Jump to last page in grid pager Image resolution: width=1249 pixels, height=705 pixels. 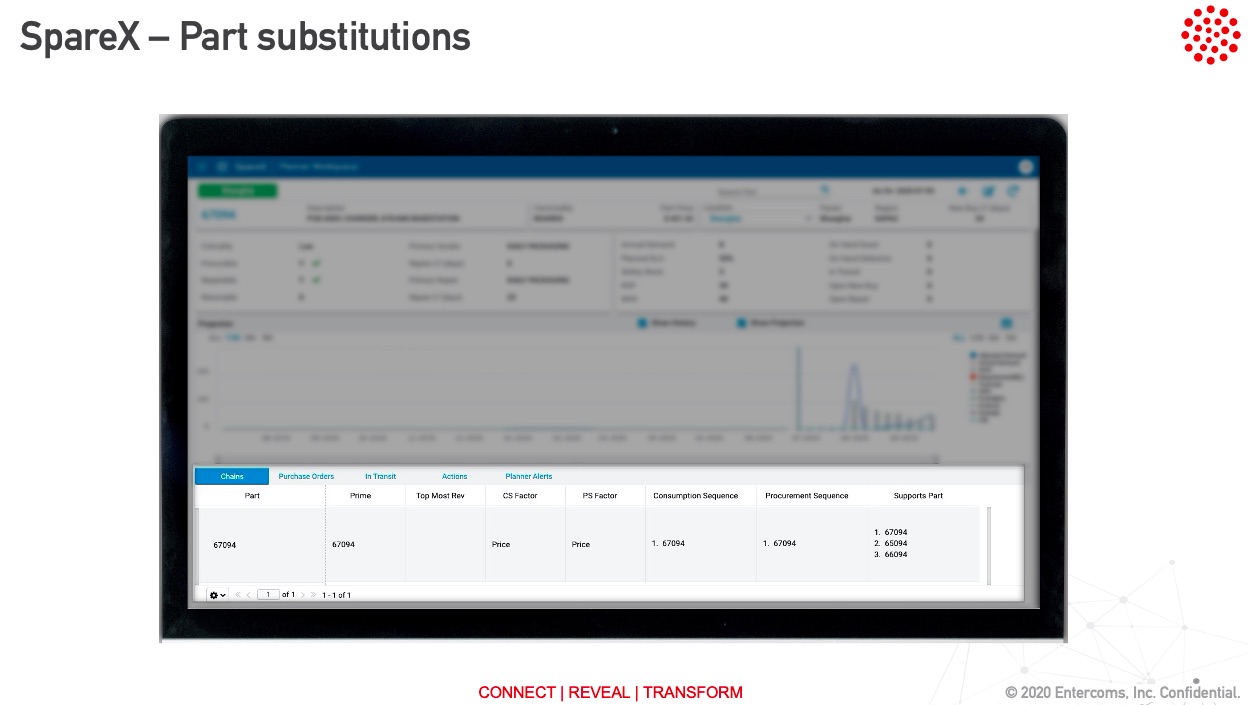point(313,595)
